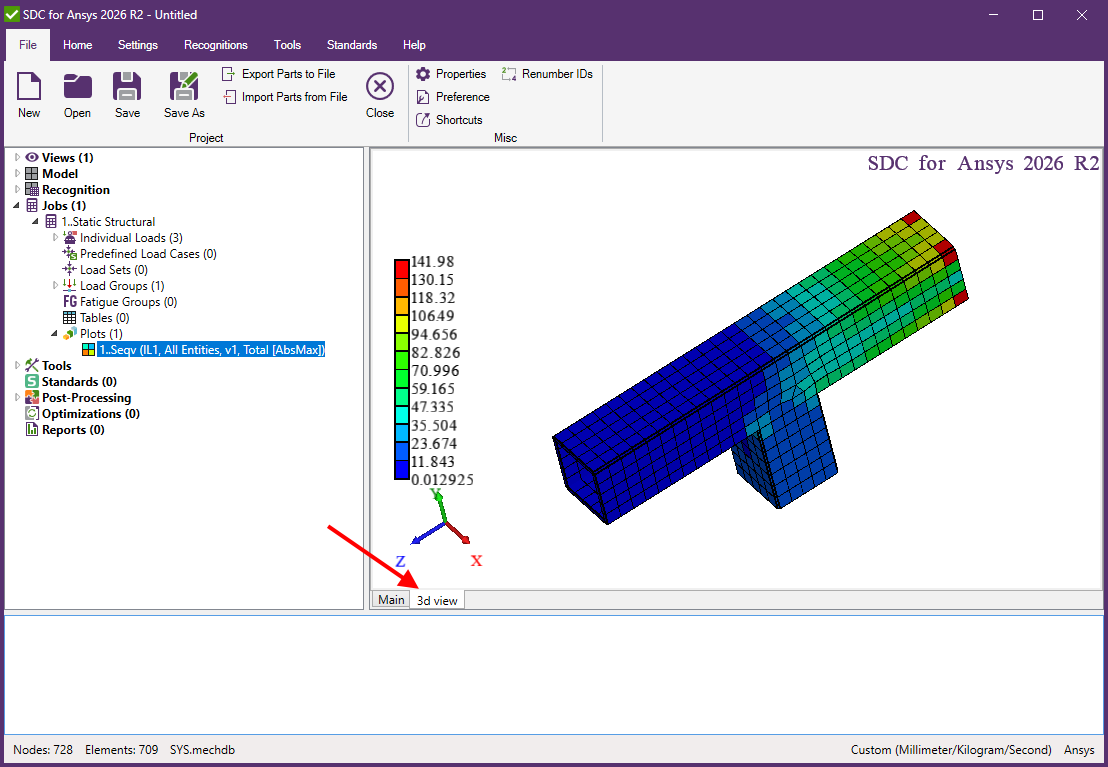Expand Individual Loads (3)
This screenshot has height=767, width=1108.
coord(56,238)
